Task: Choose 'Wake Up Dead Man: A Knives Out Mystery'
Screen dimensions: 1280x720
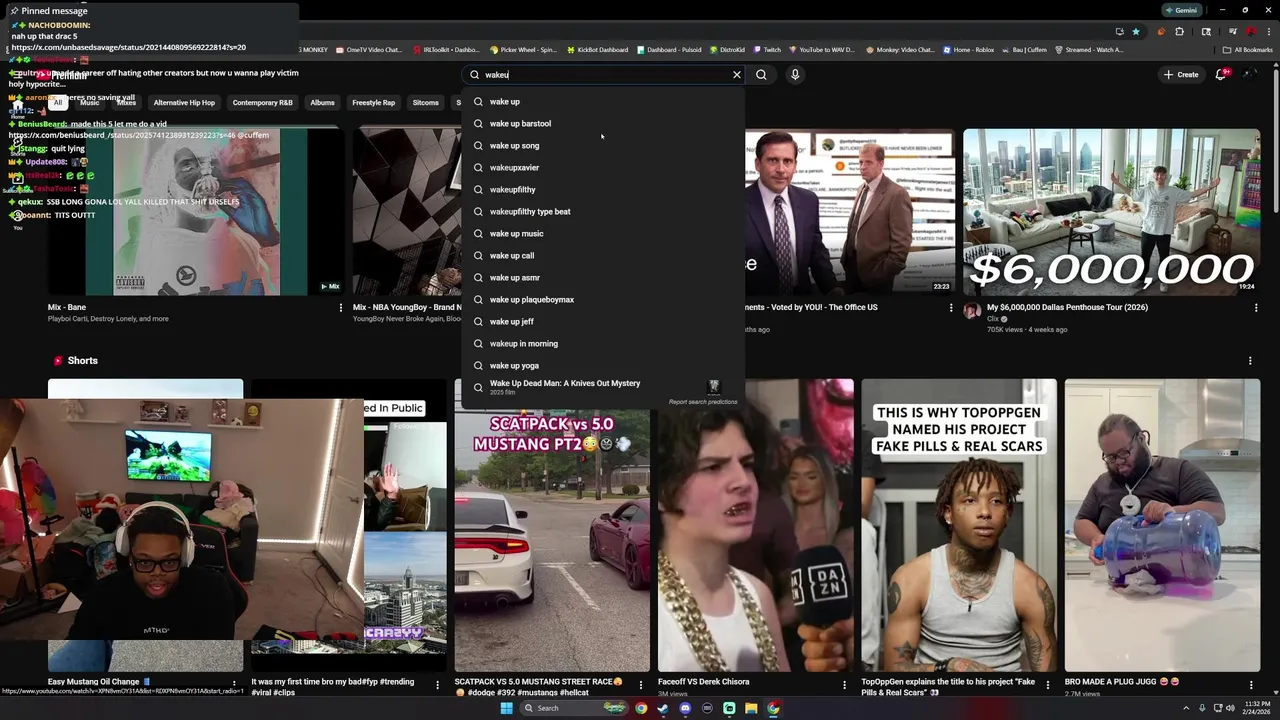Action: (603, 387)
